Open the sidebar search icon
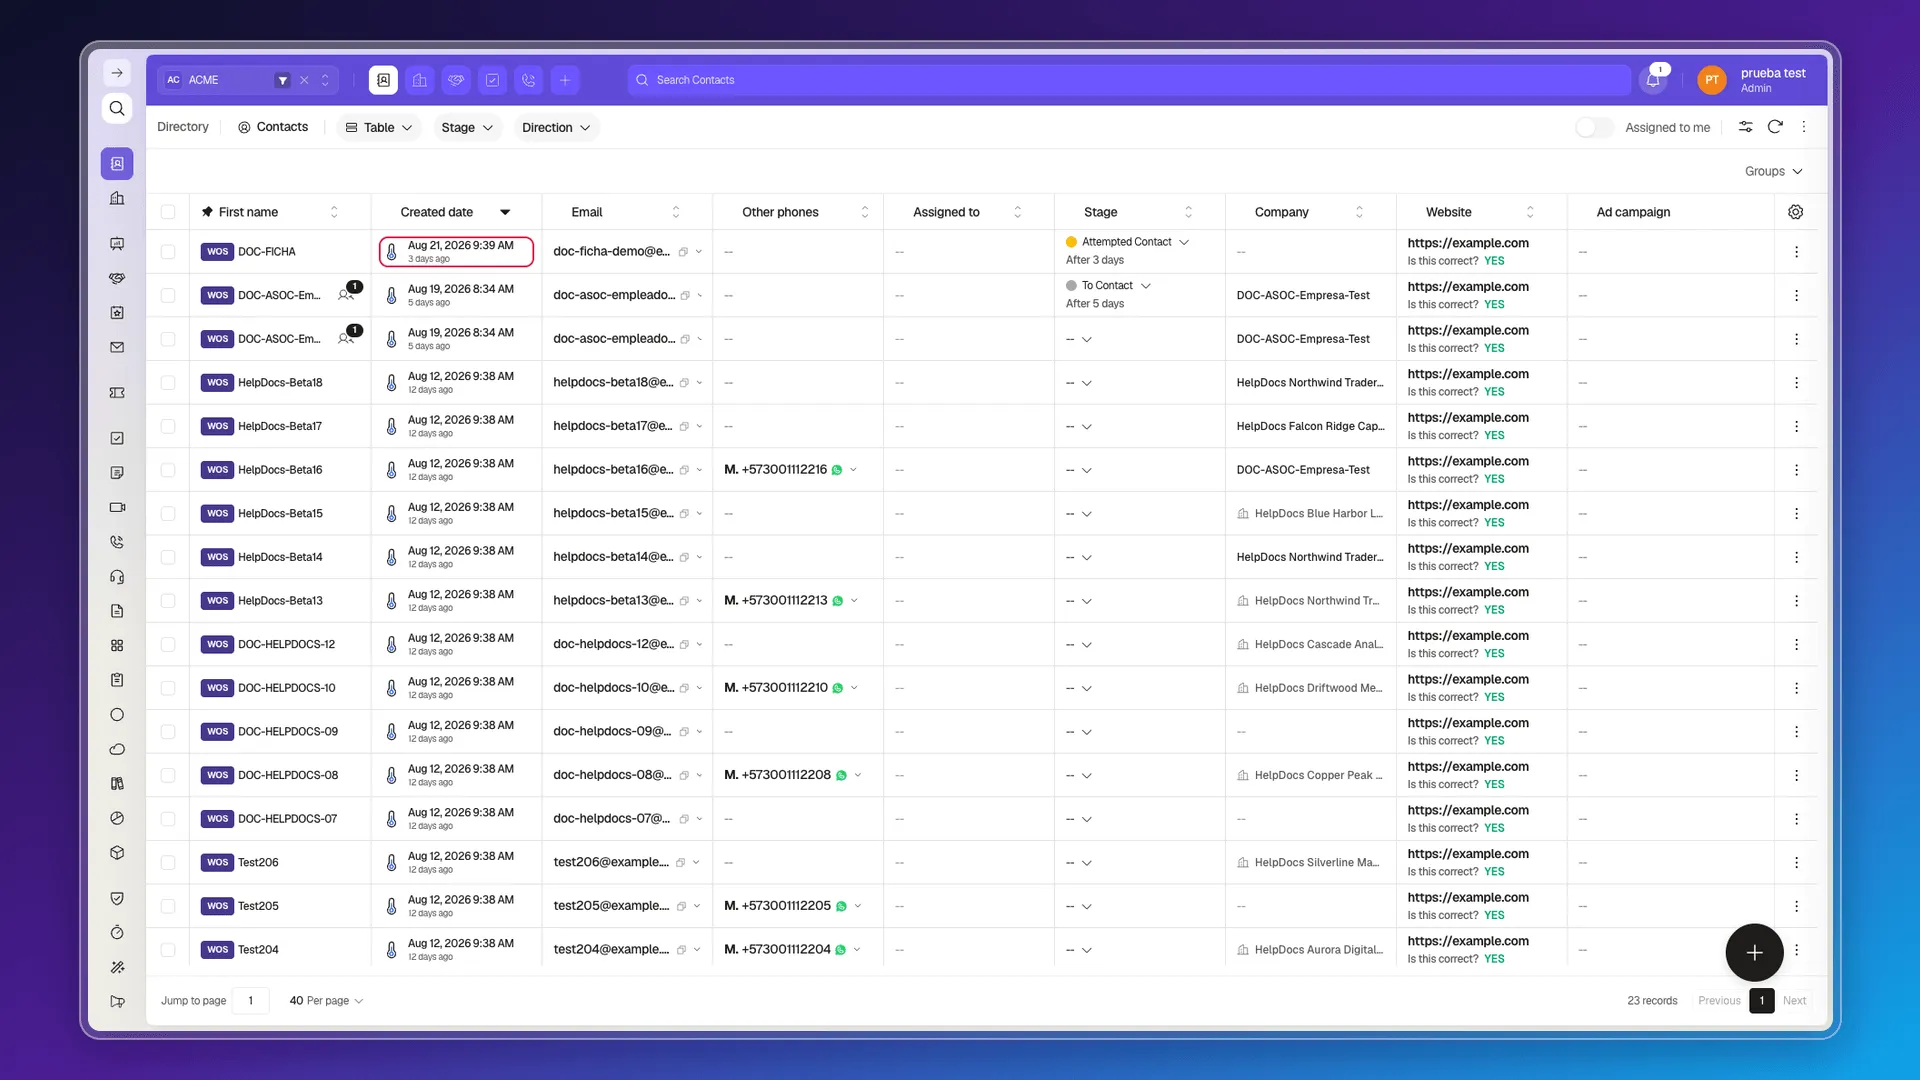The image size is (1920, 1080). [x=117, y=108]
